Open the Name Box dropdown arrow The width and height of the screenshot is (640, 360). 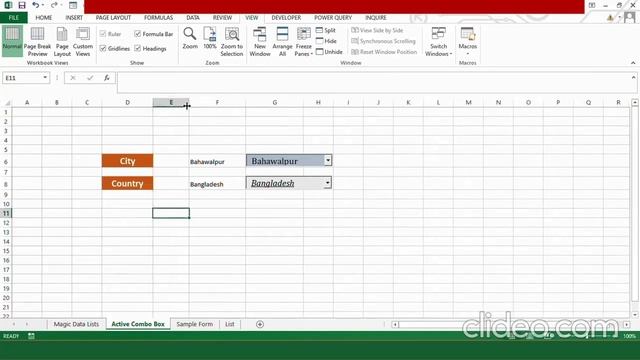tap(45, 78)
